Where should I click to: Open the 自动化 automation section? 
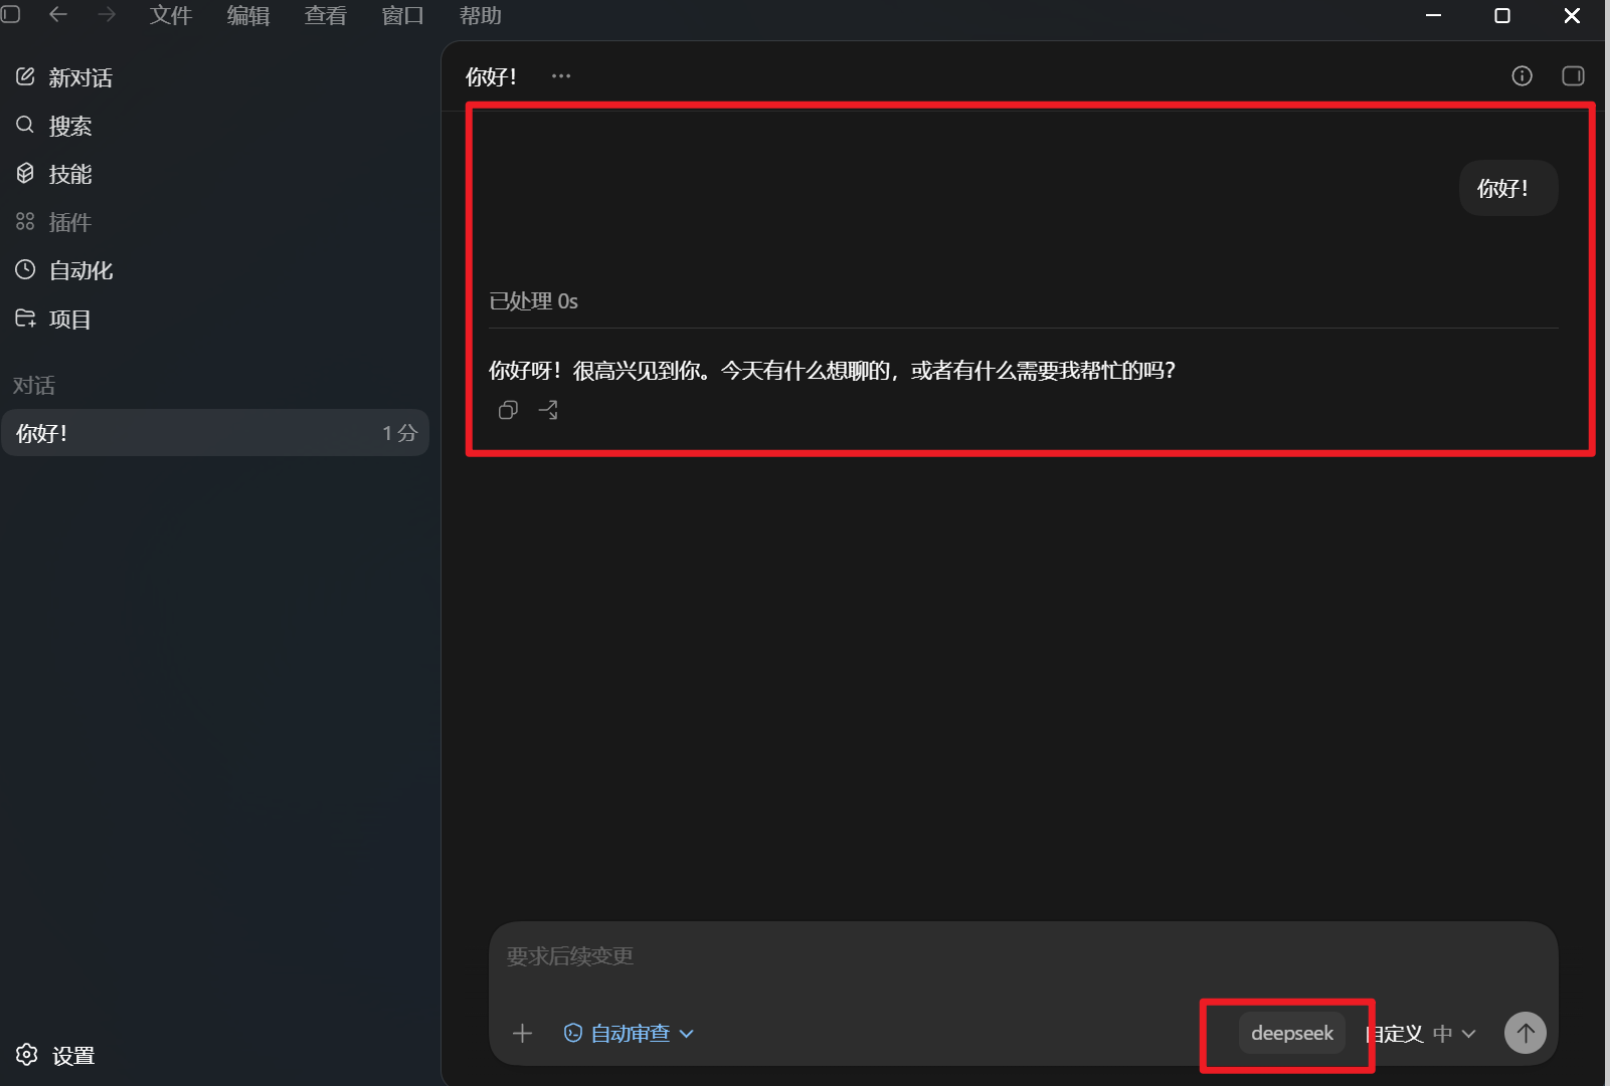pyautogui.click(x=64, y=270)
